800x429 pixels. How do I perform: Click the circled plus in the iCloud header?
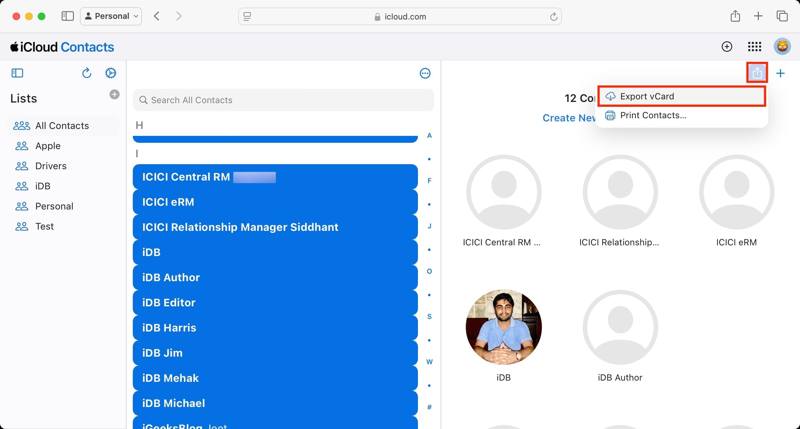[727, 47]
